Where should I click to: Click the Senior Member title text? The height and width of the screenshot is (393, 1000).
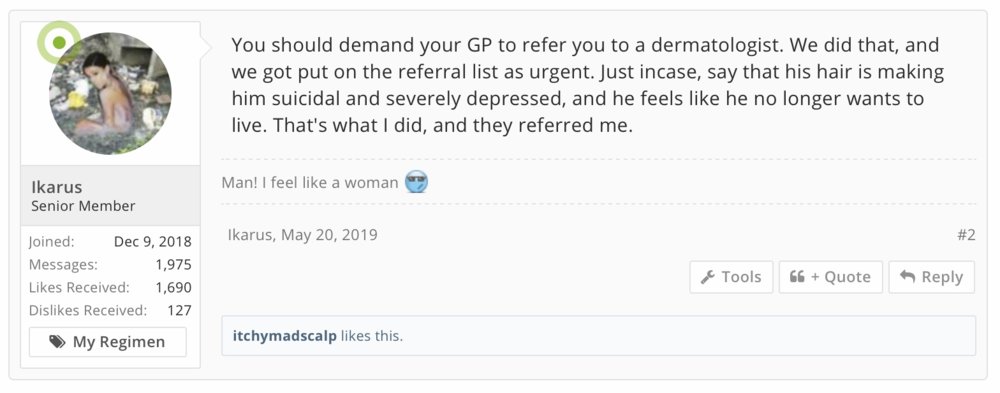pyautogui.click(x=83, y=206)
